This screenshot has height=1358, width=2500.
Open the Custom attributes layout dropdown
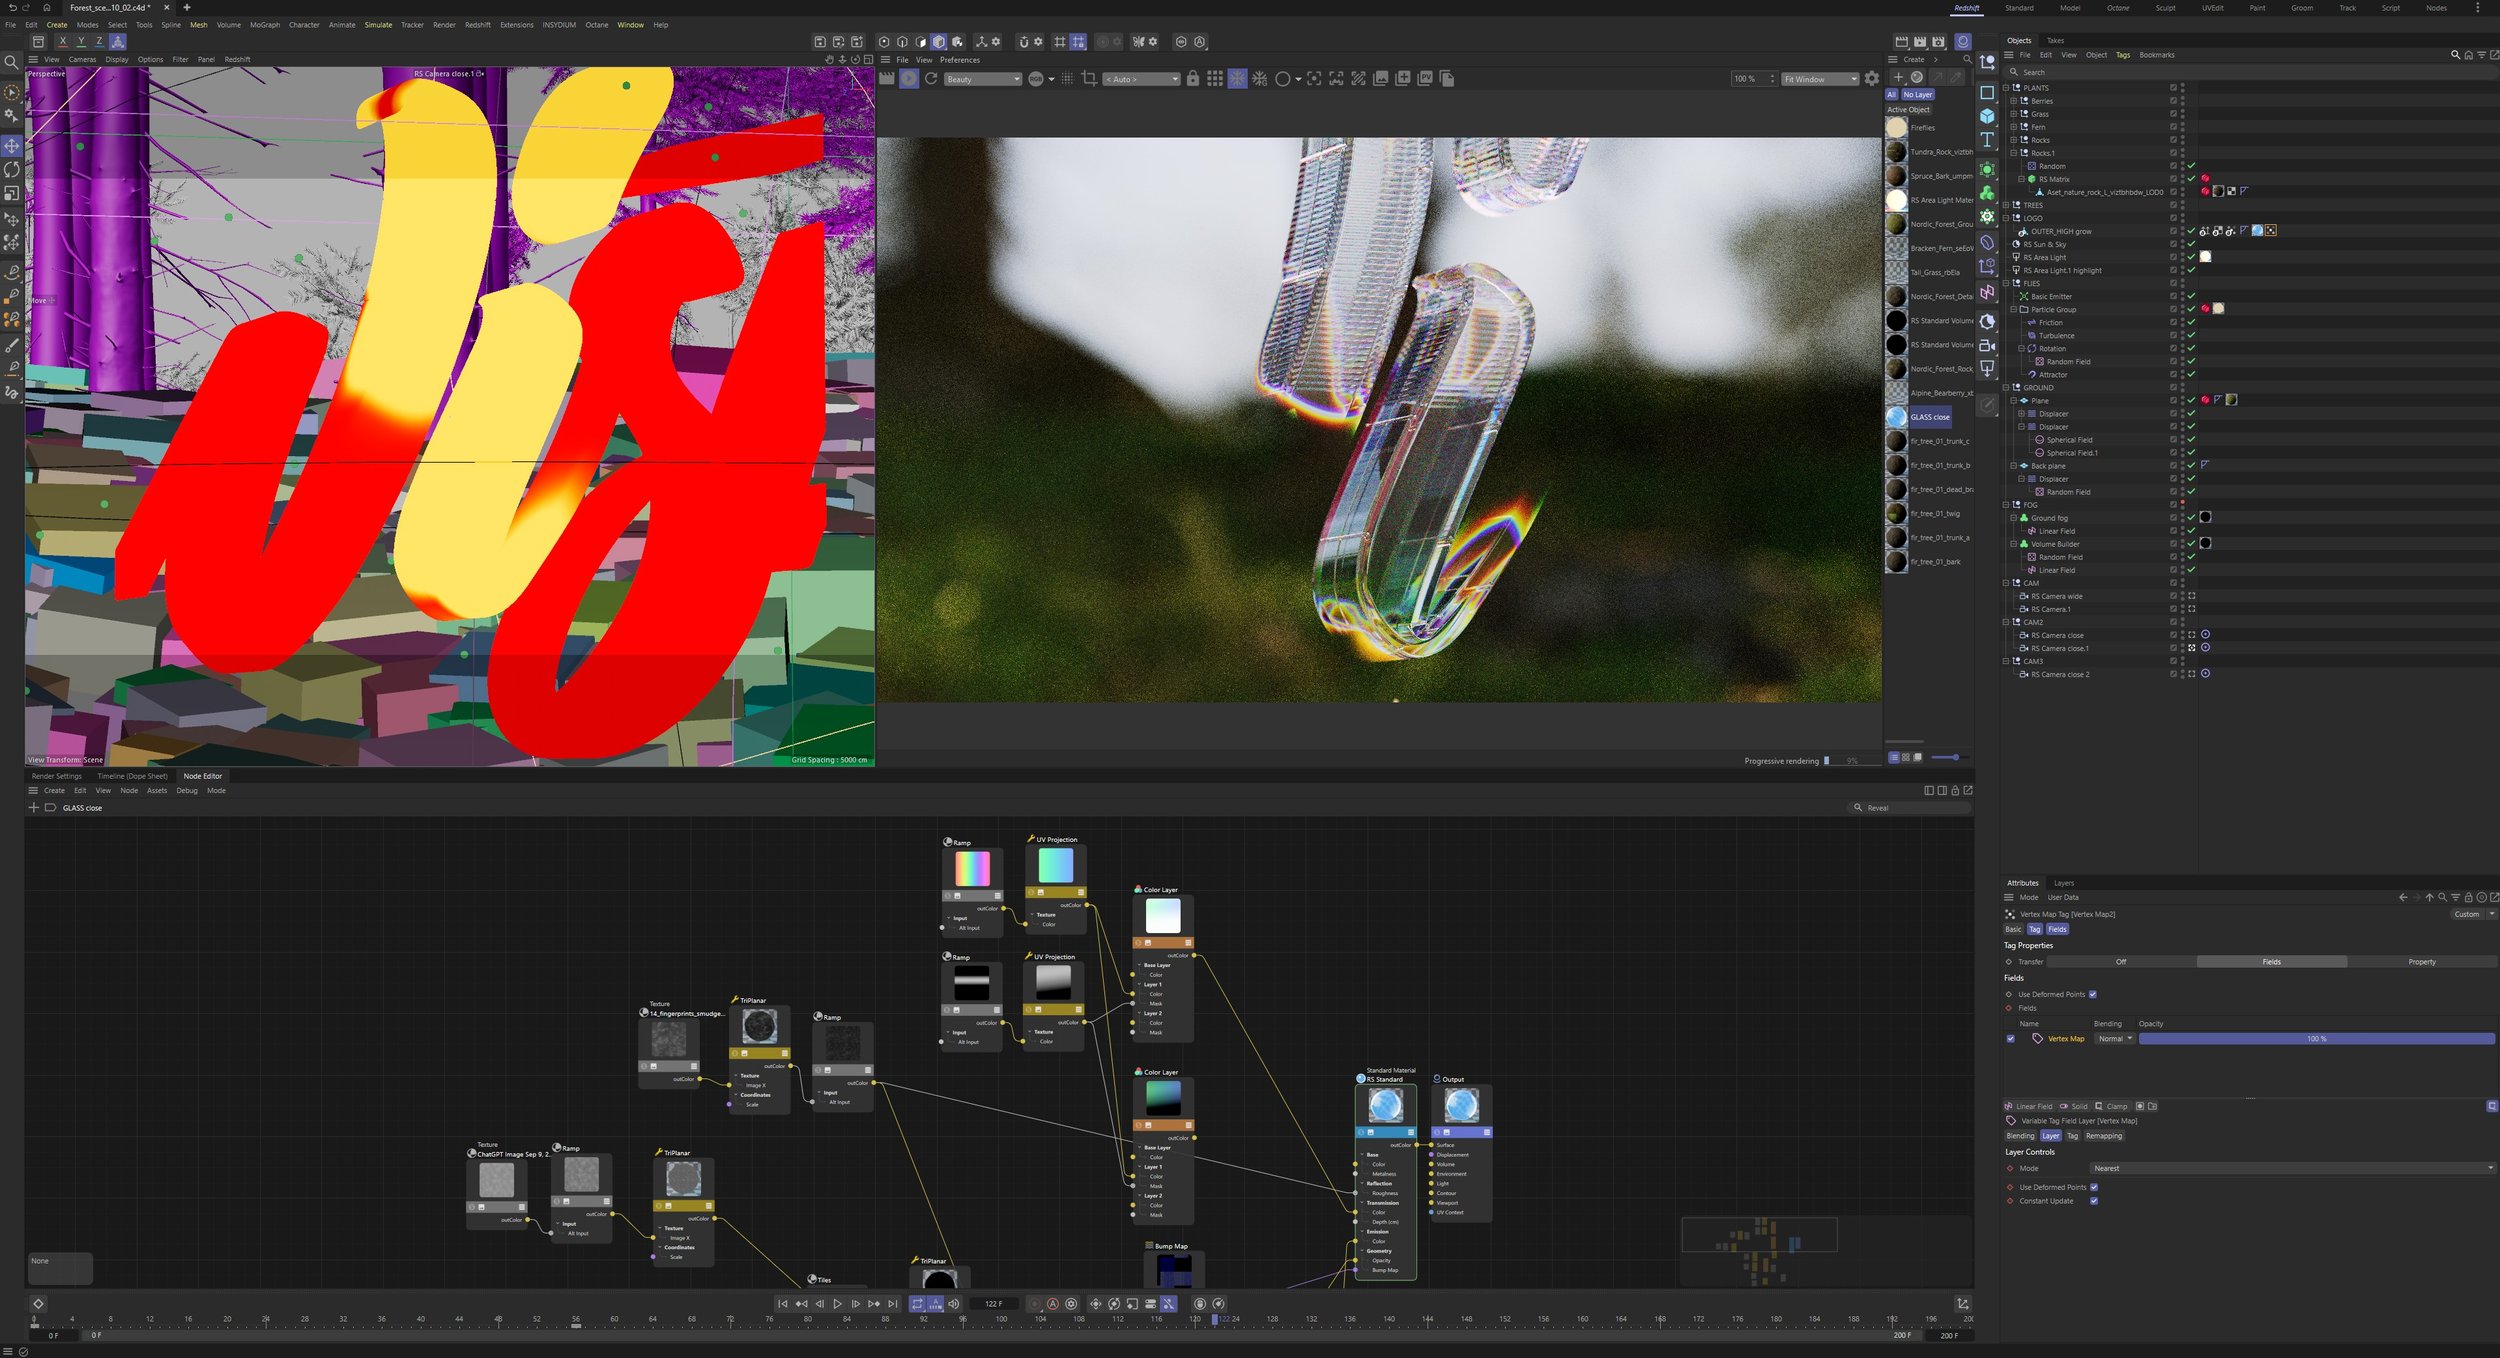point(2473,915)
